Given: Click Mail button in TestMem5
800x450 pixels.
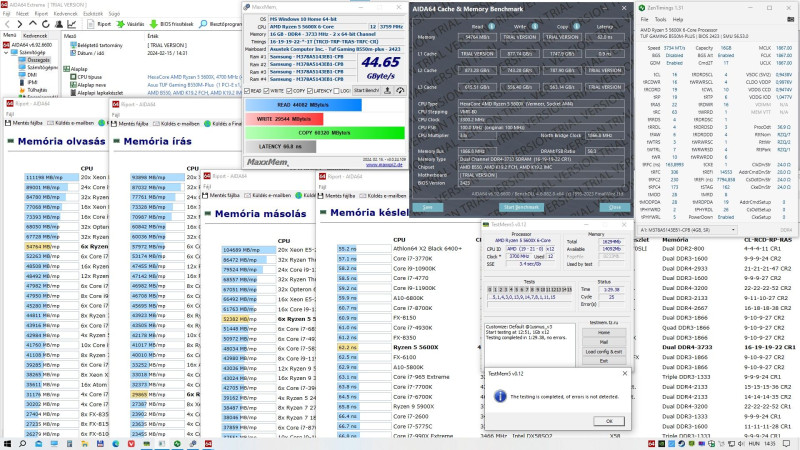Looking at the screenshot, I should 604,342.
